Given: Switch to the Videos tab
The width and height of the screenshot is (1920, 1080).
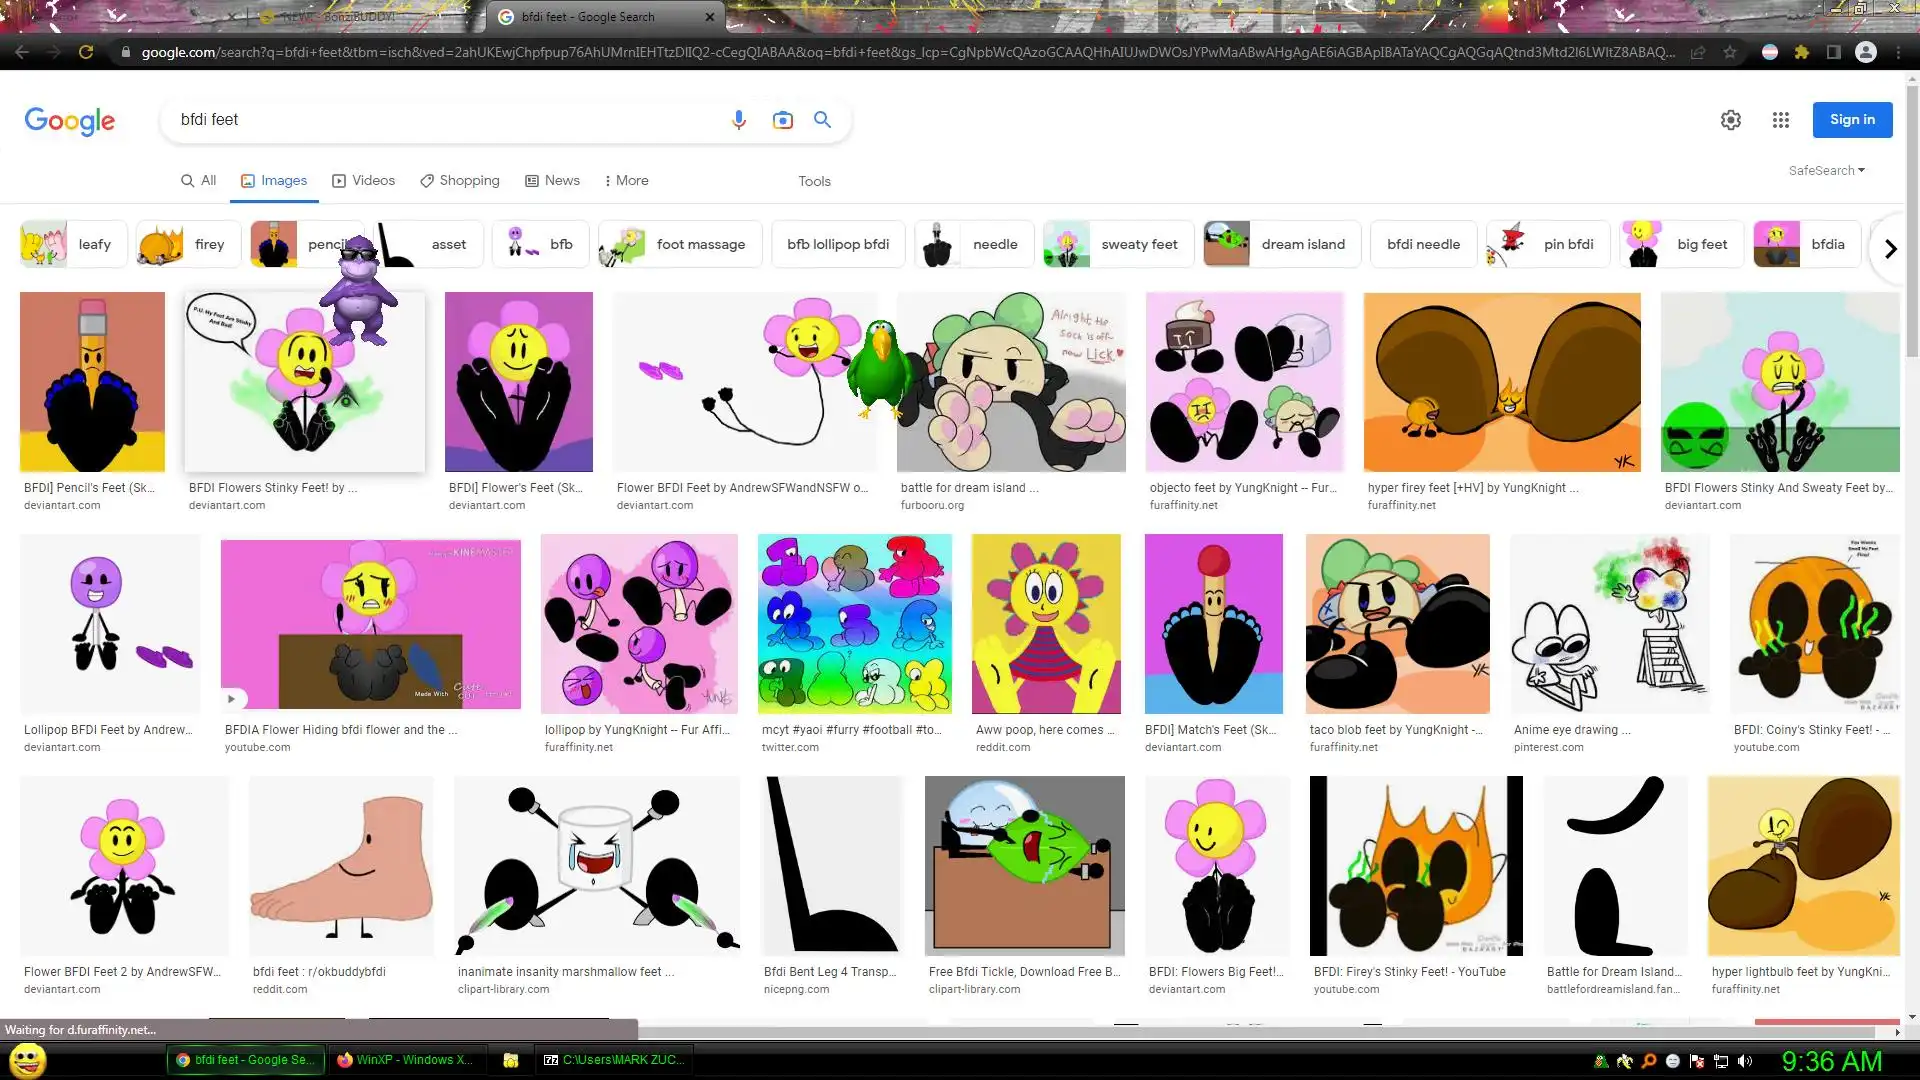Looking at the screenshot, I should click(363, 181).
